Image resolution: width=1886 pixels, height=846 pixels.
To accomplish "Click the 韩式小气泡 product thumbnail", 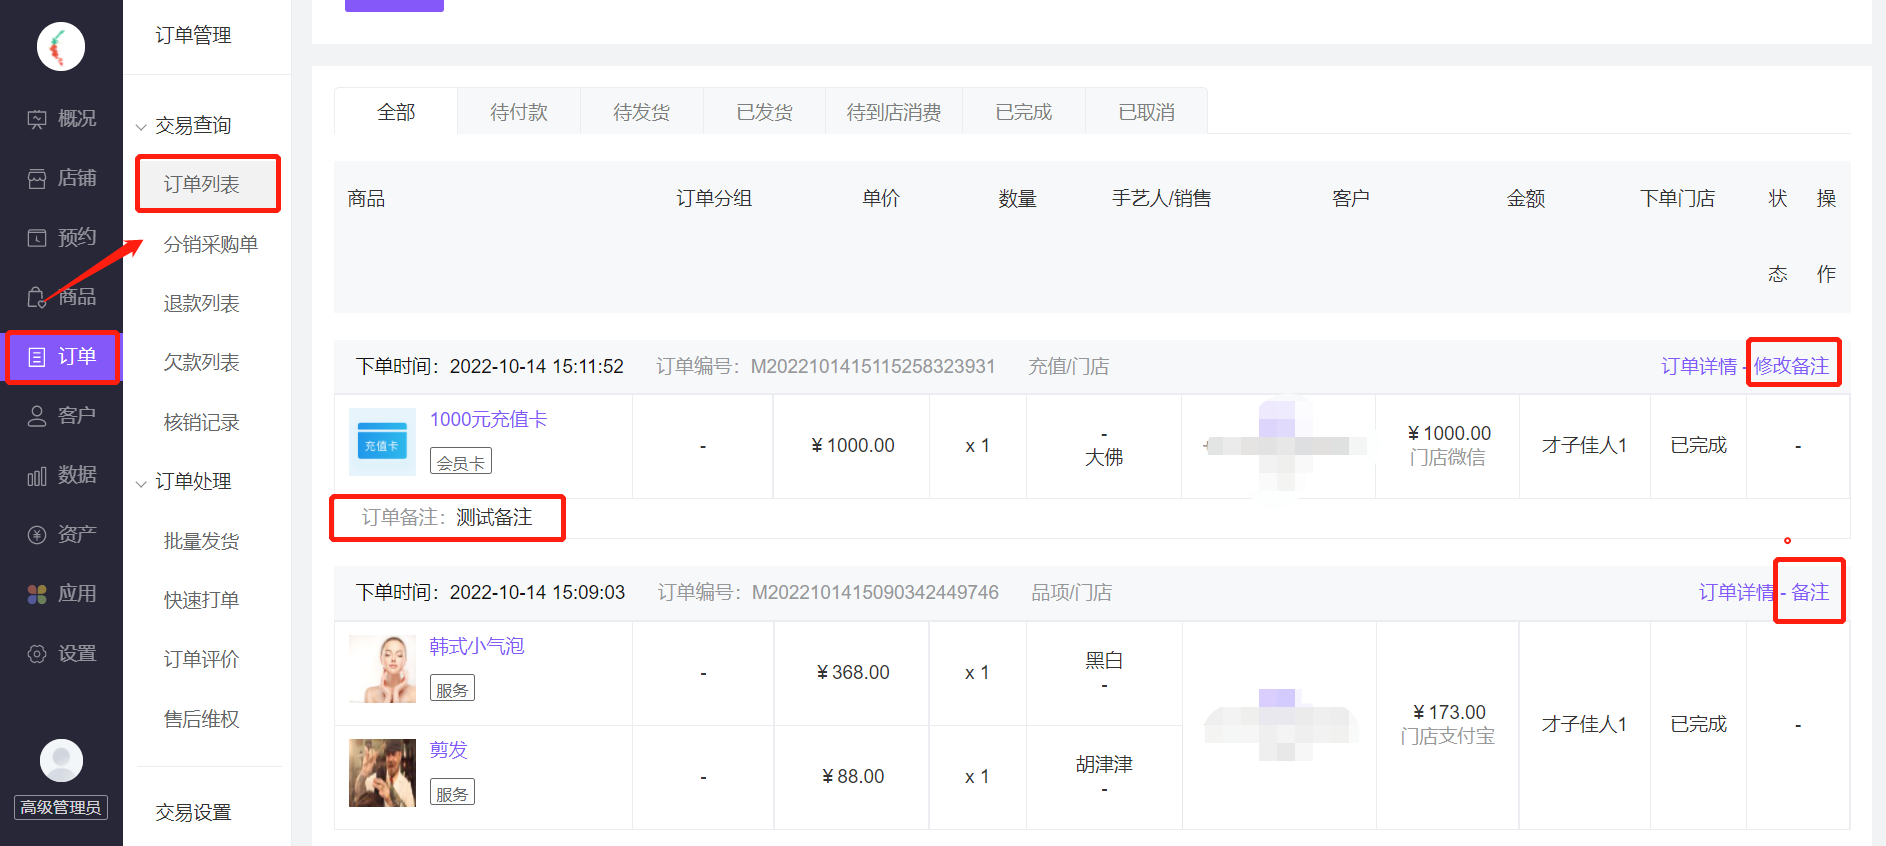I will click(x=382, y=669).
